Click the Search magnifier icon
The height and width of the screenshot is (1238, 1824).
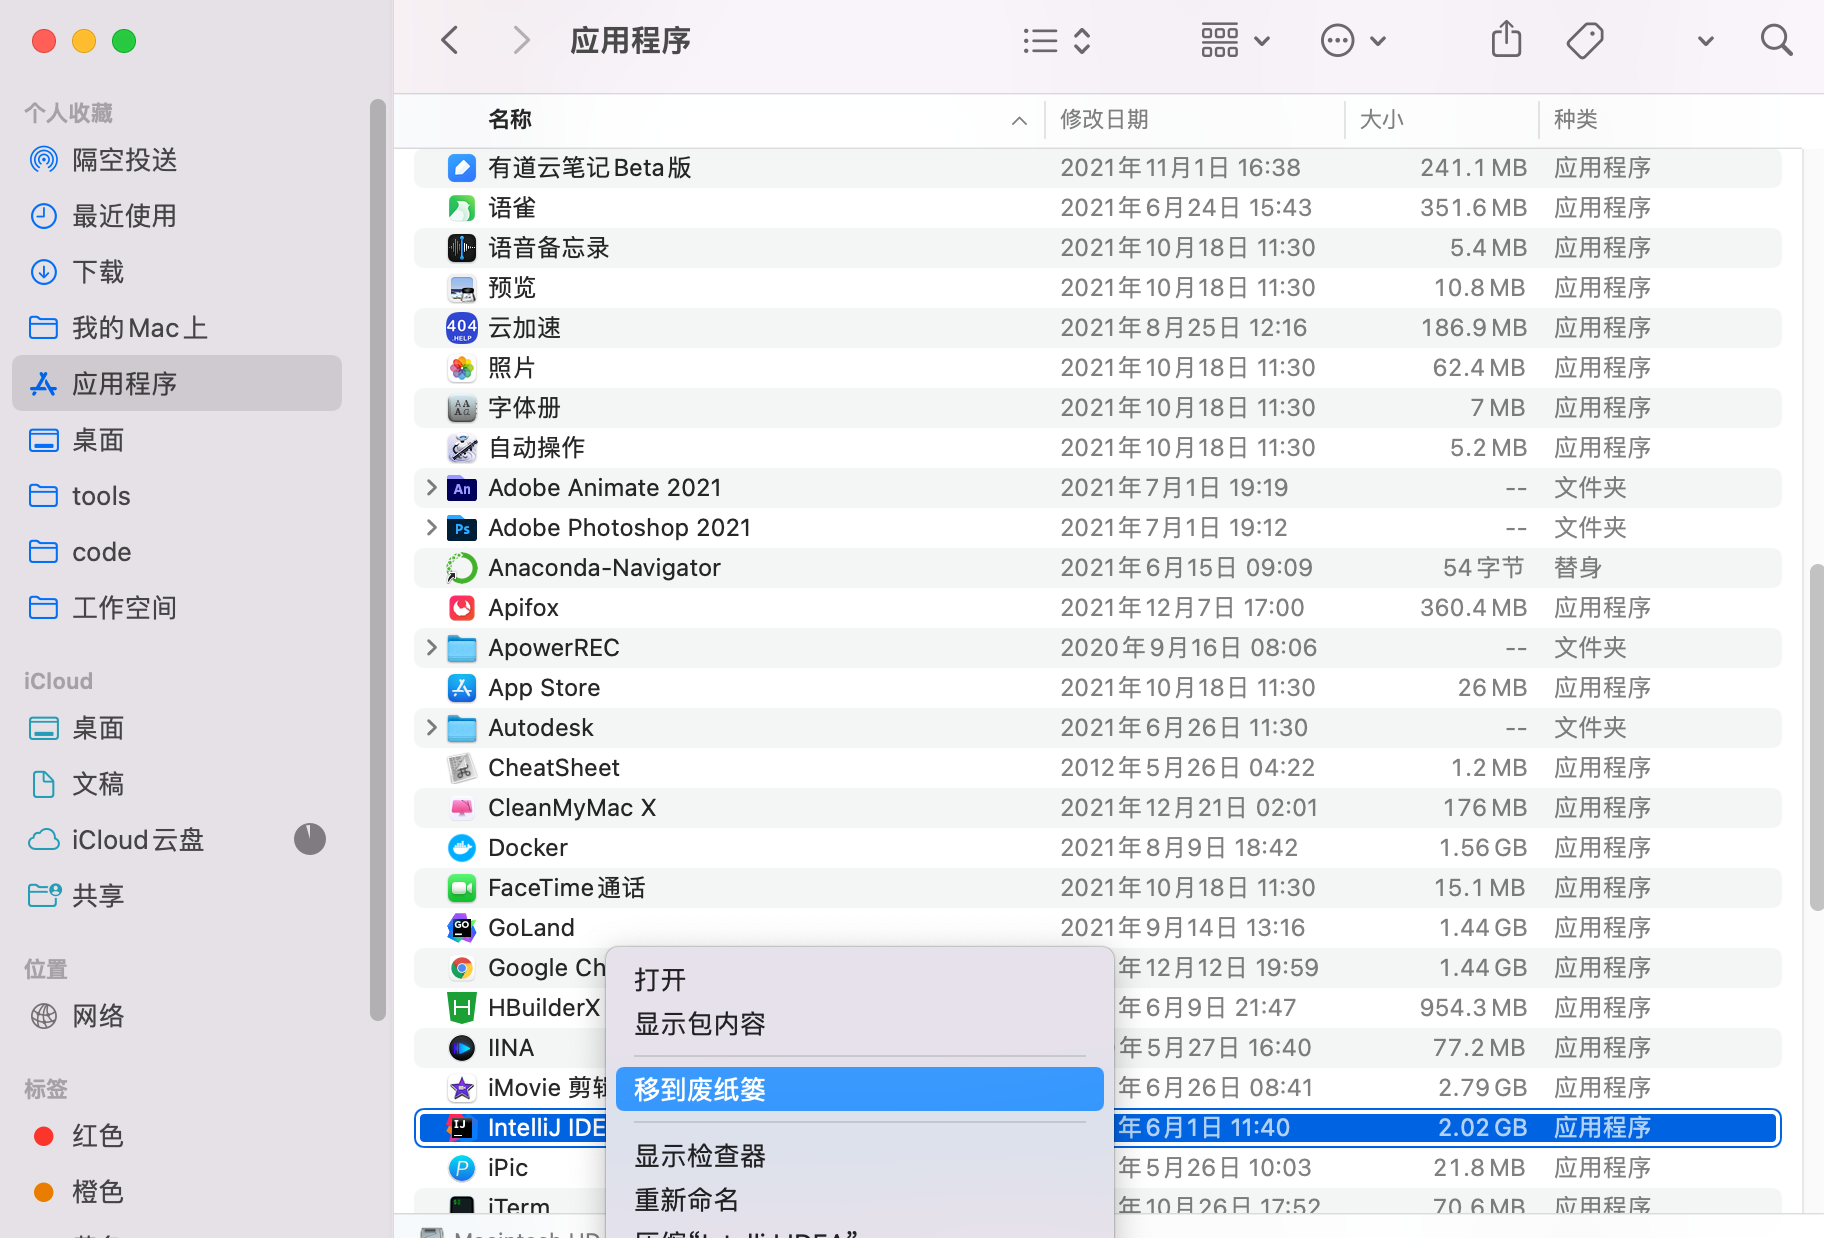(x=1776, y=41)
